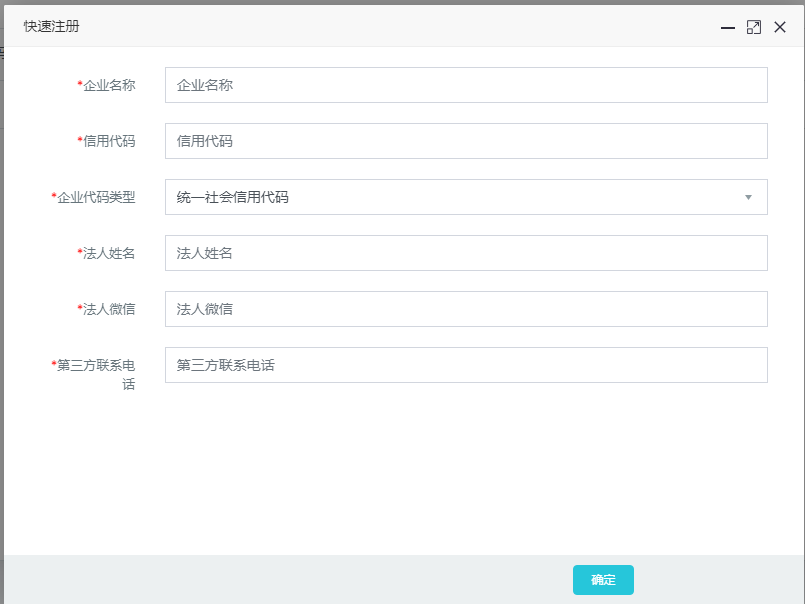Focus the 法人姓名 input field
This screenshot has width=805, height=604.
(466, 253)
